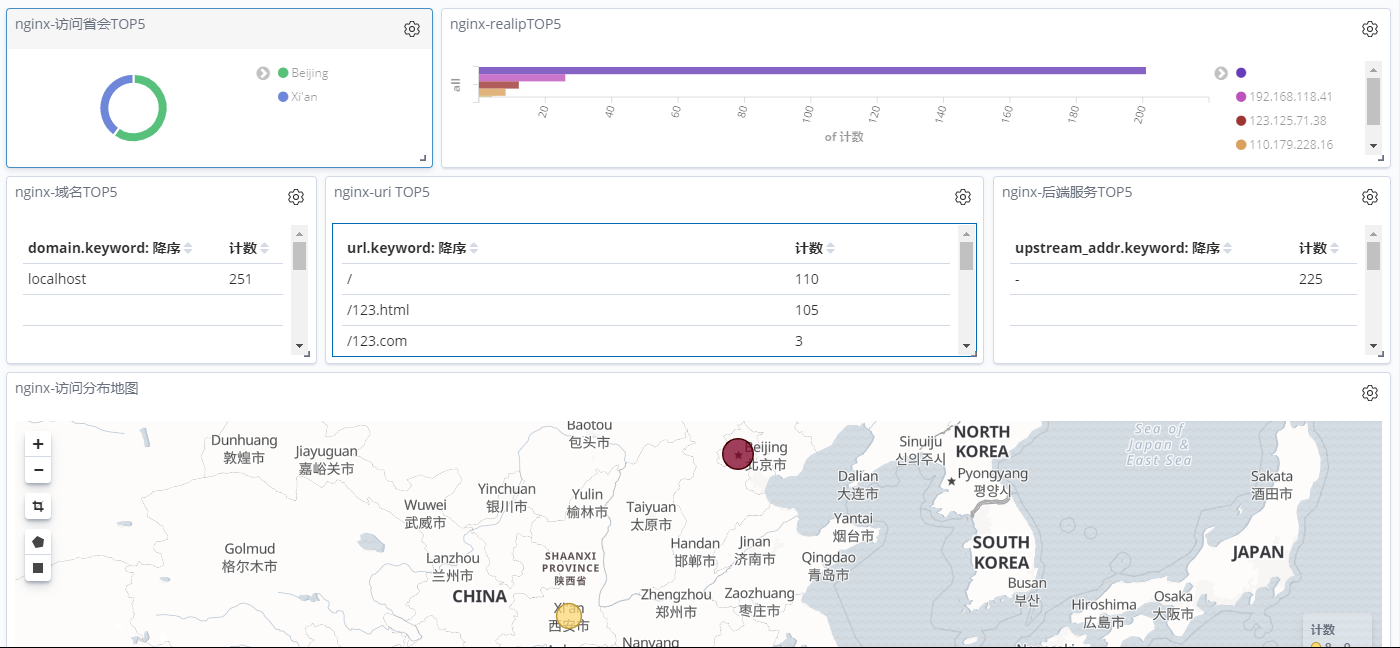The width and height of the screenshot is (1400, 648).
Task: Open settings gear of nginx-后端服务TOP5 panel
Action: click(x=1370, y=197)
